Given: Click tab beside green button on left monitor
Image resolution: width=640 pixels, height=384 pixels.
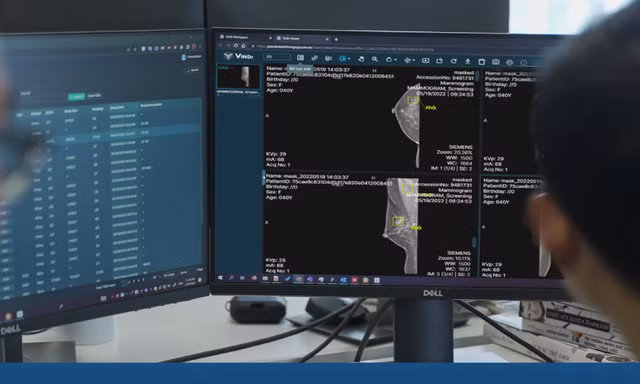Looking at the screenshot, I should coord(95,96).
